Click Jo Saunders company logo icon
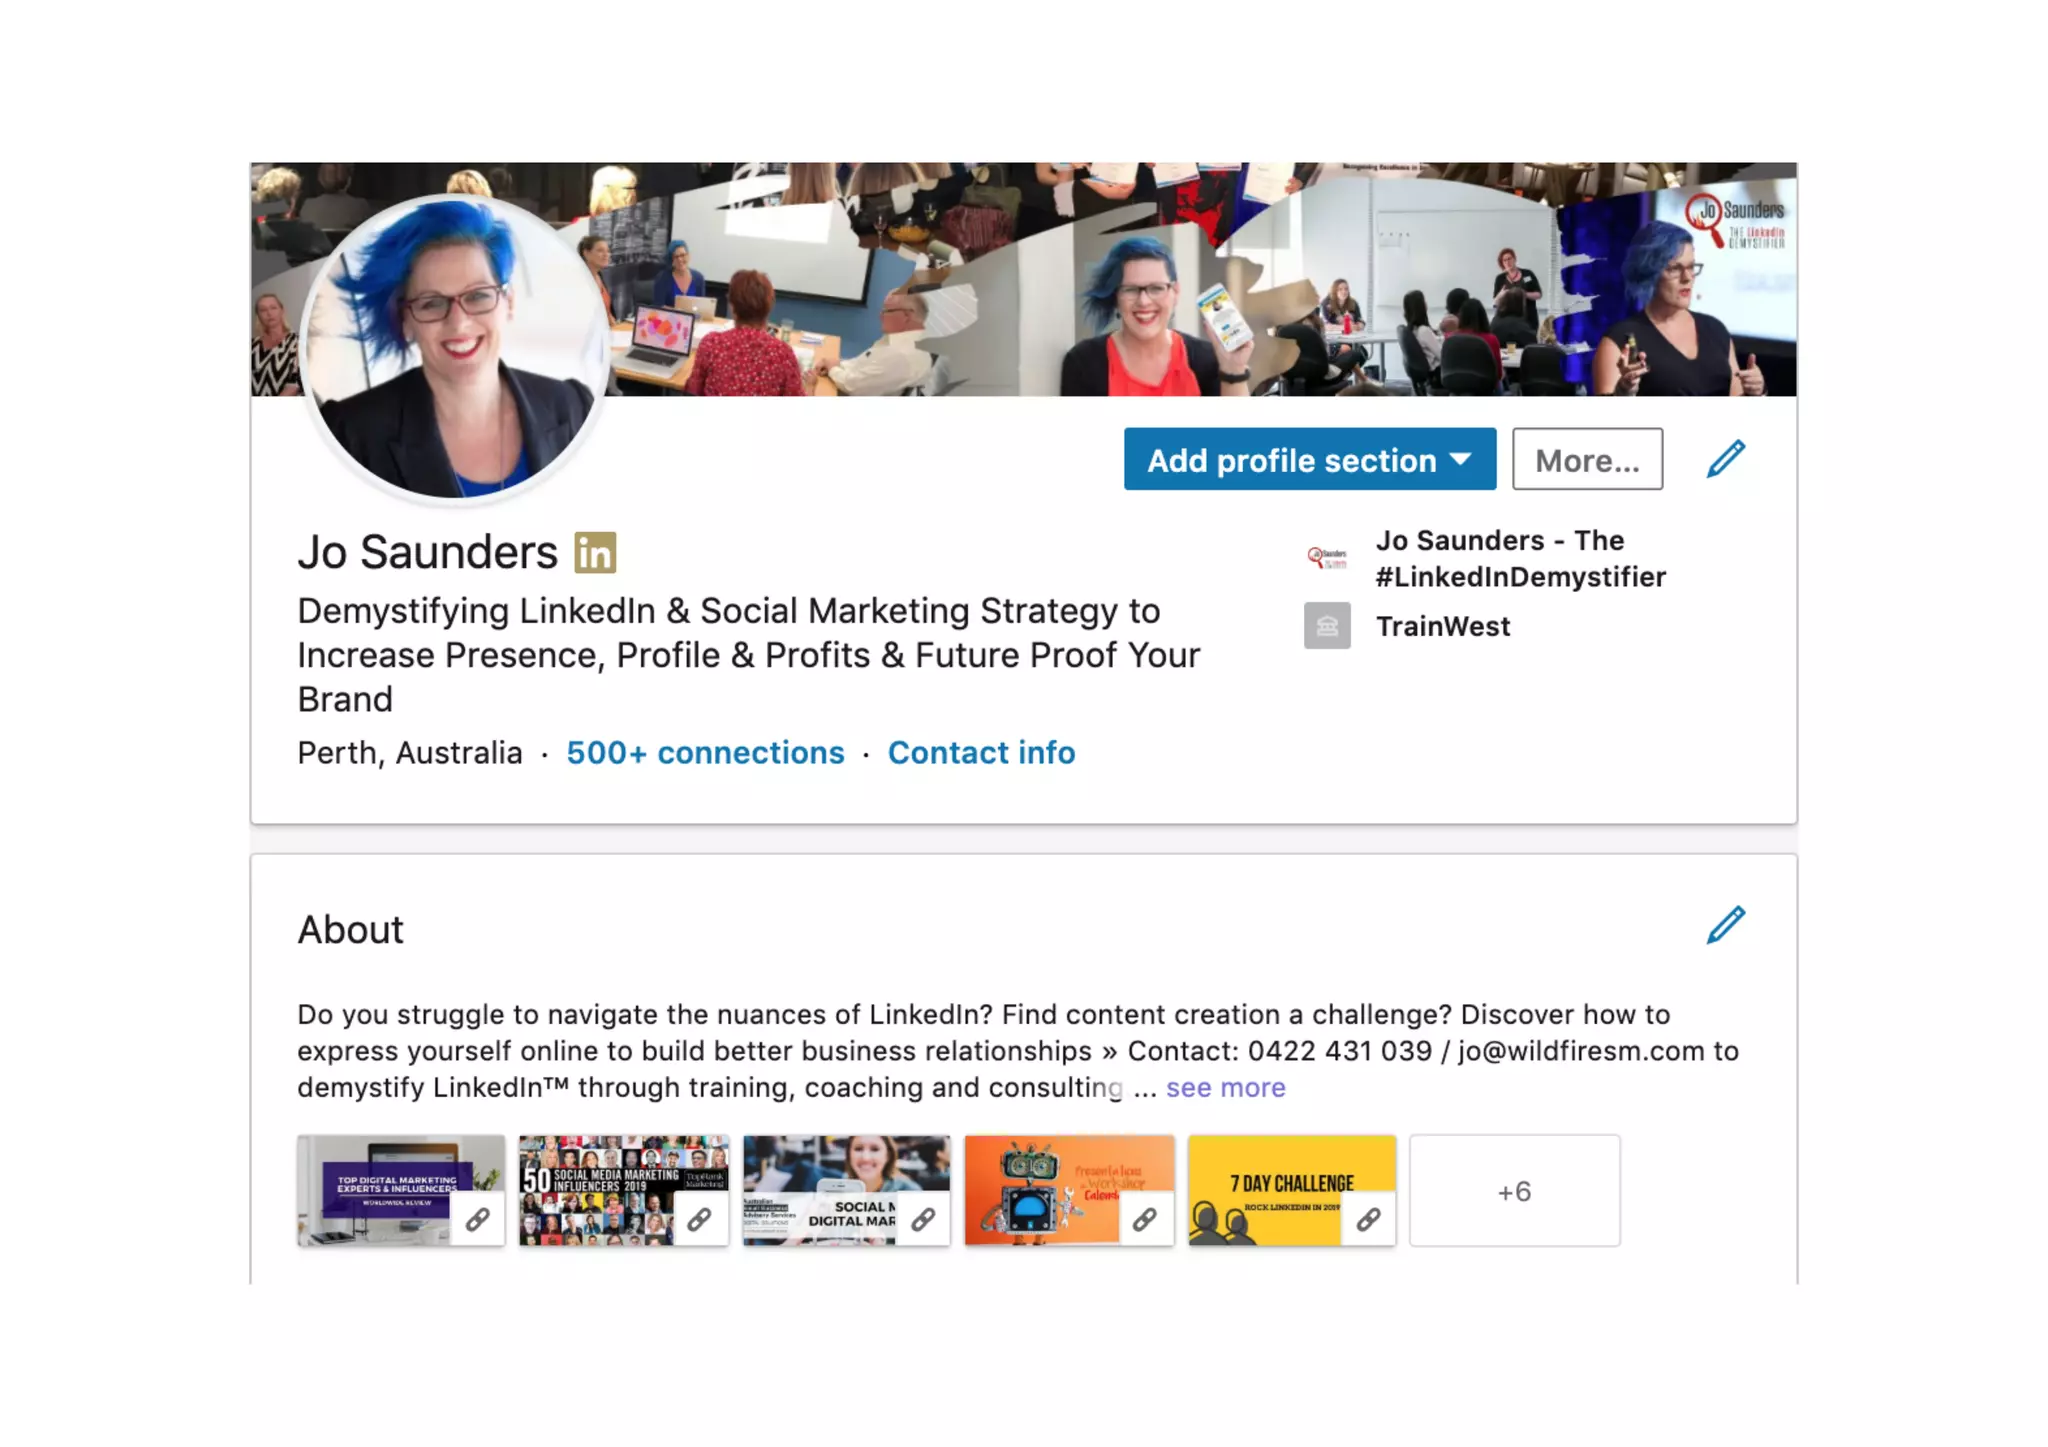Viewport: 2048px width, 1447px height. pos(1327,558)
